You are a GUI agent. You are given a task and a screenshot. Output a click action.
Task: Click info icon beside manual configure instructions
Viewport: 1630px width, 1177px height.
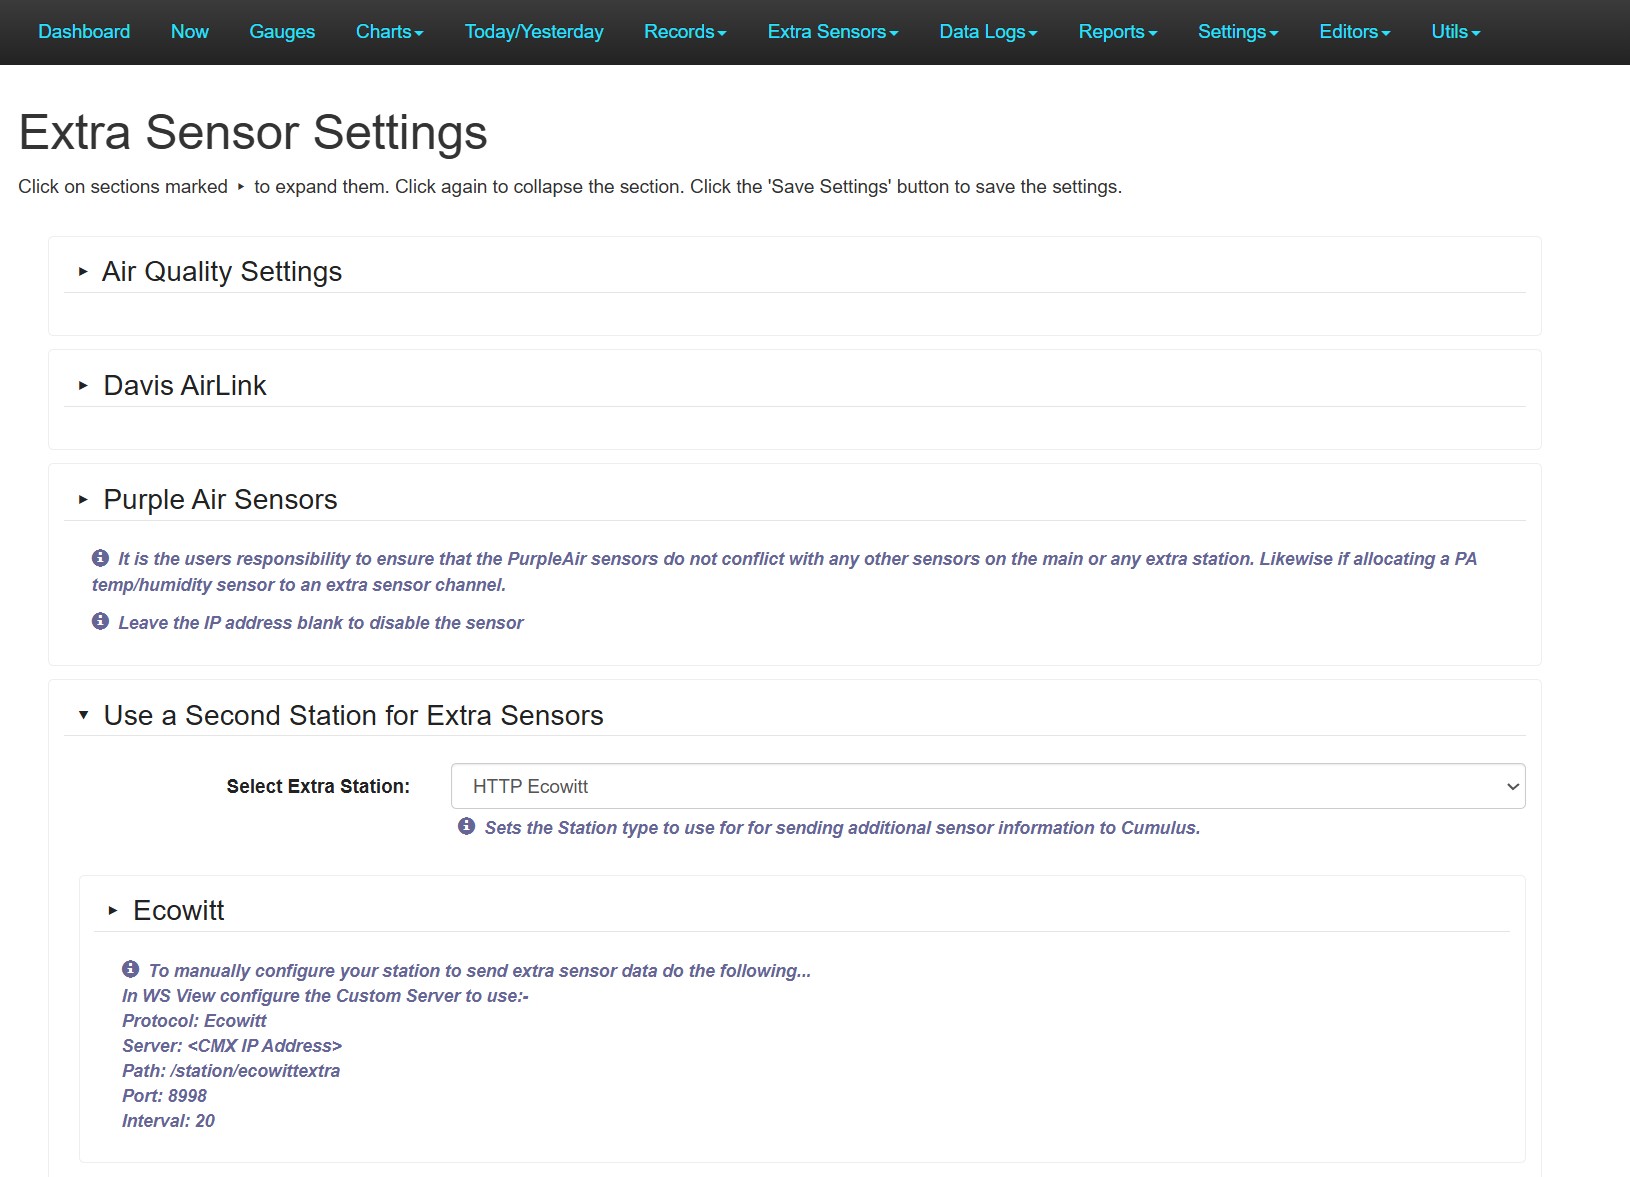(x=130, y=969)
